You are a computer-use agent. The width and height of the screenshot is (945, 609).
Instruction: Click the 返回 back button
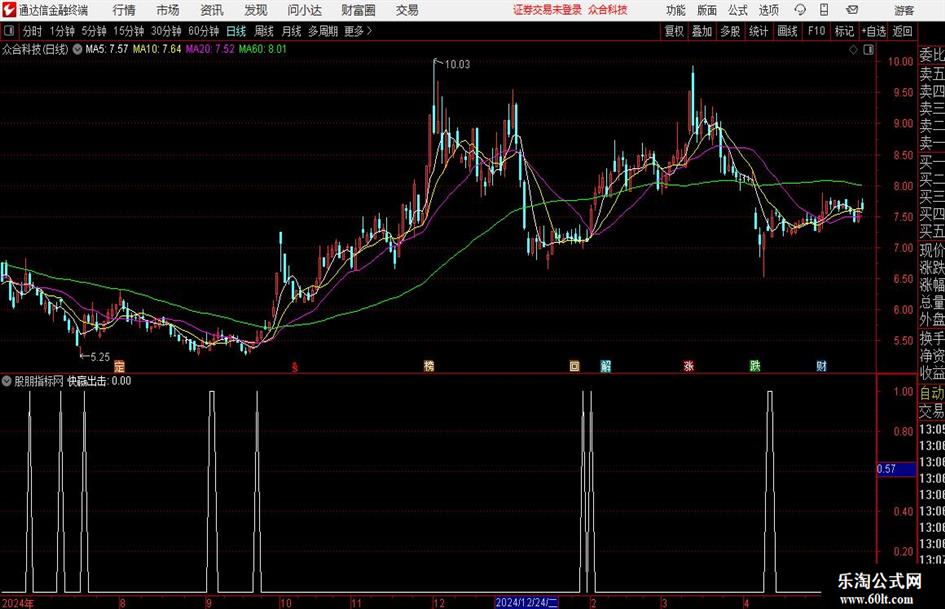(x=902, y=31)
